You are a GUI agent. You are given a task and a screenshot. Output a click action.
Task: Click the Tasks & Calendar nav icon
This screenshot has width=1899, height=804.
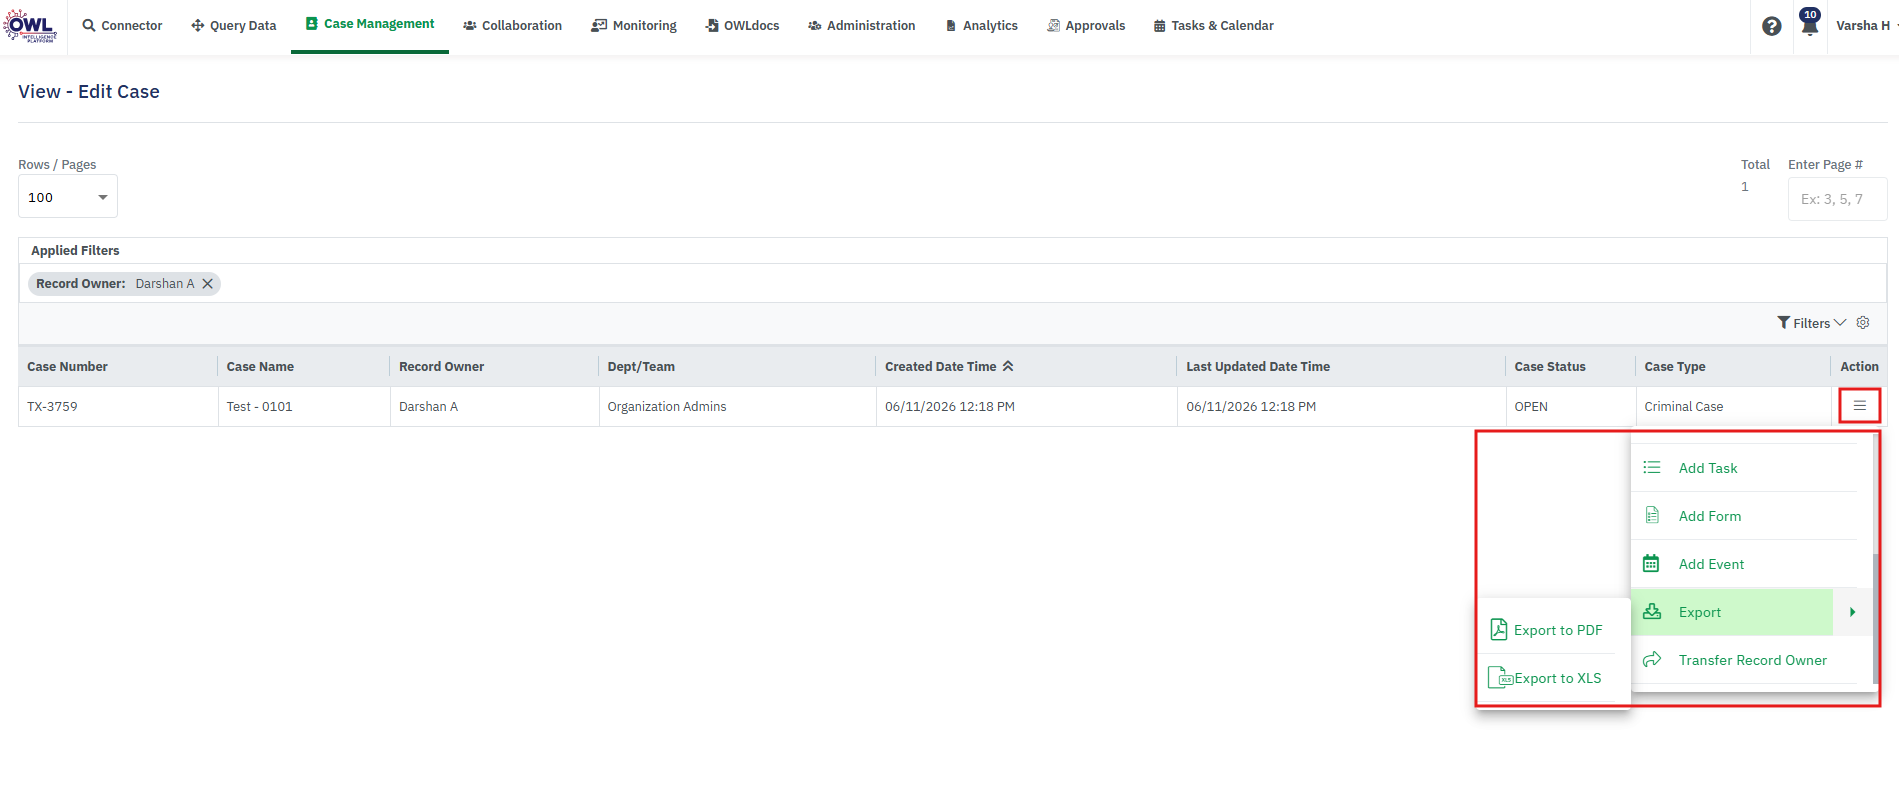click(1160, 26)
